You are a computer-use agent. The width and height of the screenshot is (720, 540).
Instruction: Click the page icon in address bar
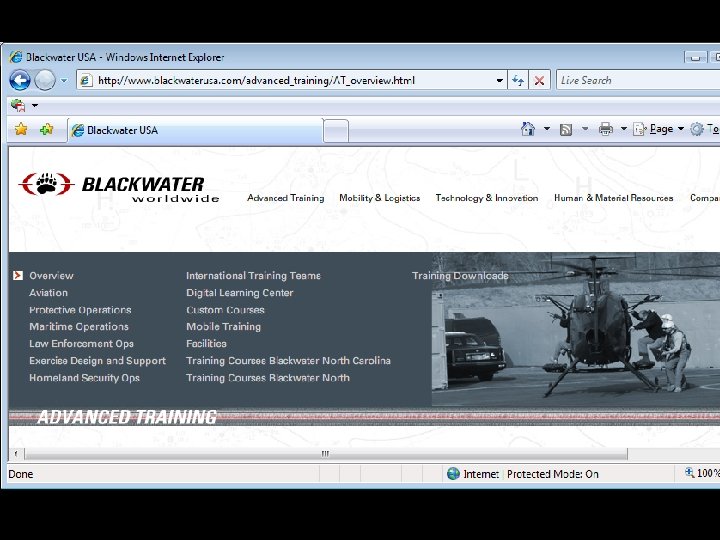86,80
